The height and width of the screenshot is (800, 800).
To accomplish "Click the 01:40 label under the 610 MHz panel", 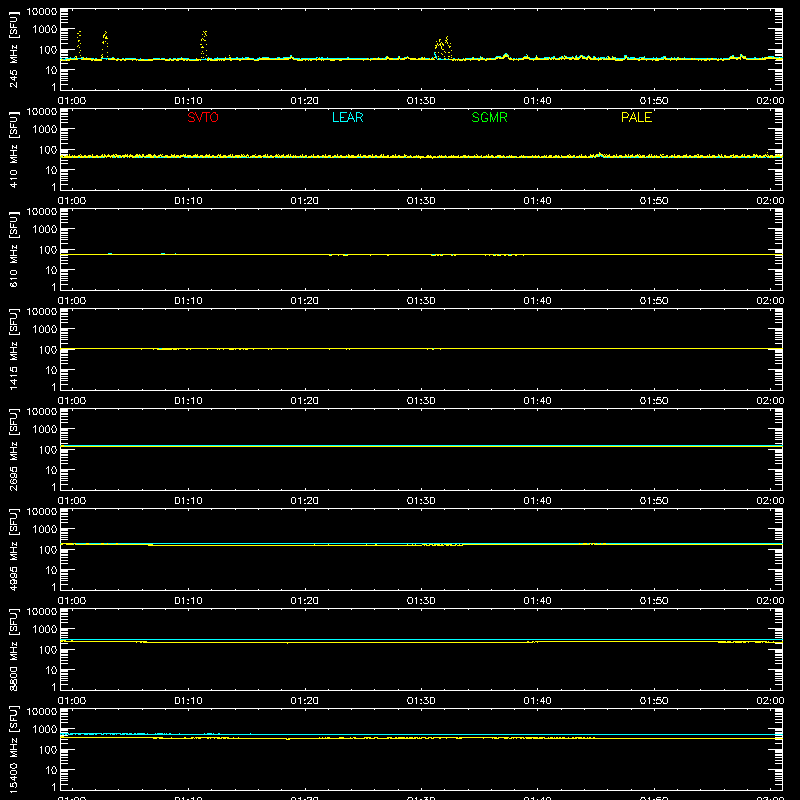I will (537, 301).
